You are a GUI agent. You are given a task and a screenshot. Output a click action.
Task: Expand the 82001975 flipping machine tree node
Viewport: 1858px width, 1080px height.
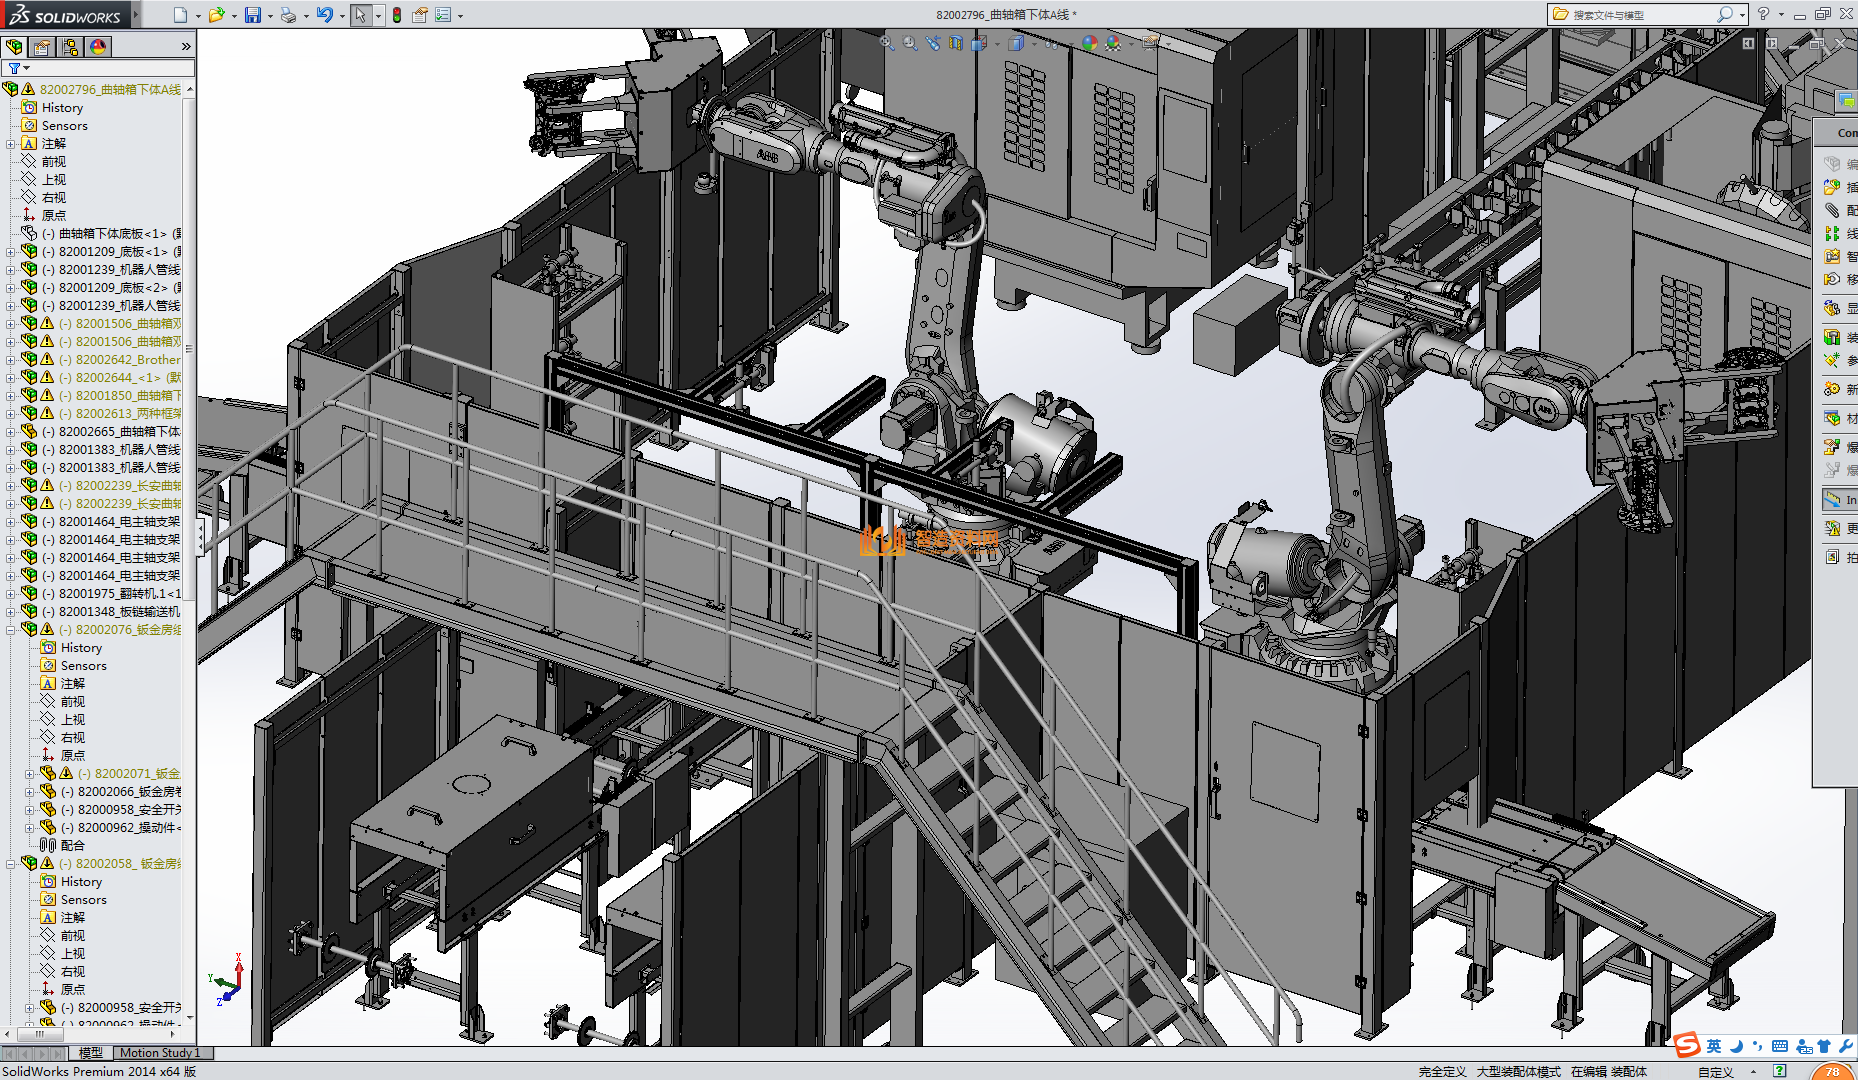[x=11, y=594]
